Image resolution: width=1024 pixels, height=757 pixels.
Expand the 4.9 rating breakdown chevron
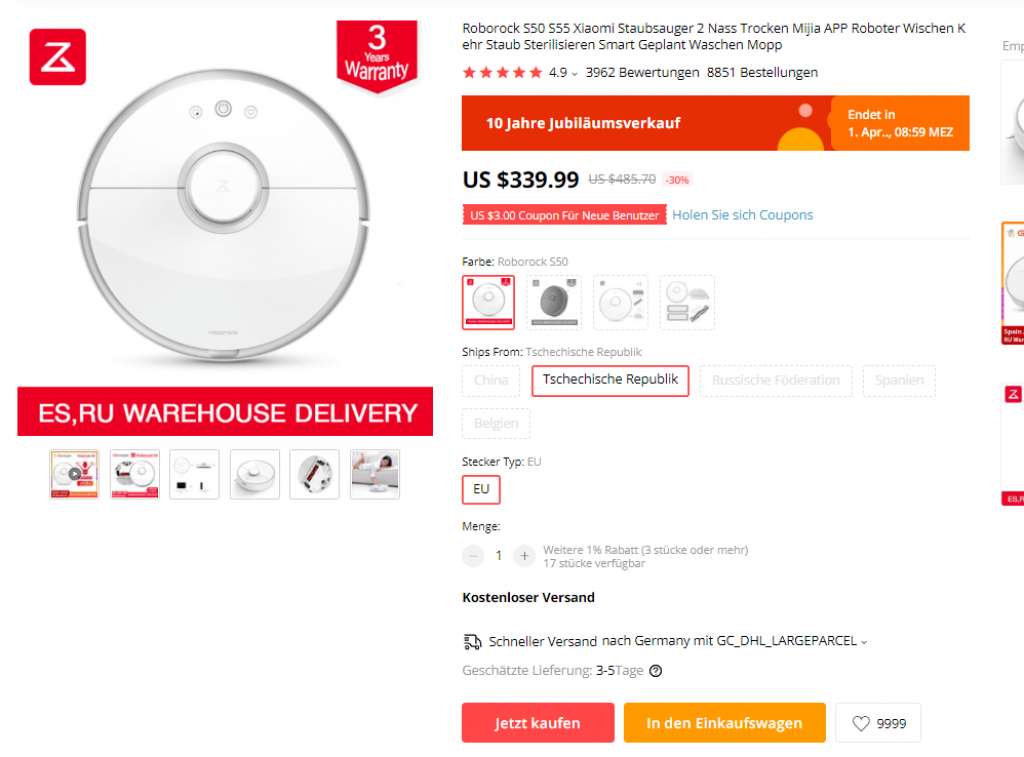pos(574,74)
